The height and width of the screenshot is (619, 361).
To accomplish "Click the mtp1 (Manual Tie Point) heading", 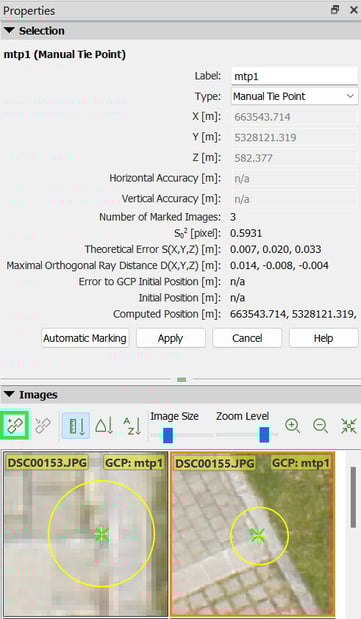I will coord(65,54).
